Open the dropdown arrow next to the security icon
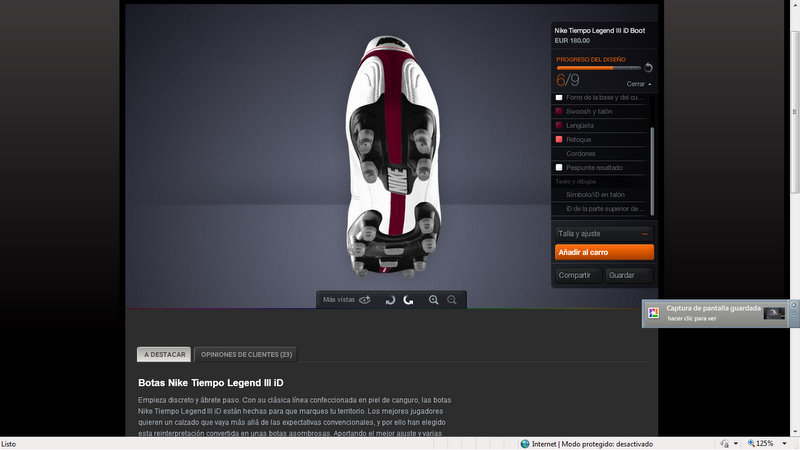 [736, 444]
